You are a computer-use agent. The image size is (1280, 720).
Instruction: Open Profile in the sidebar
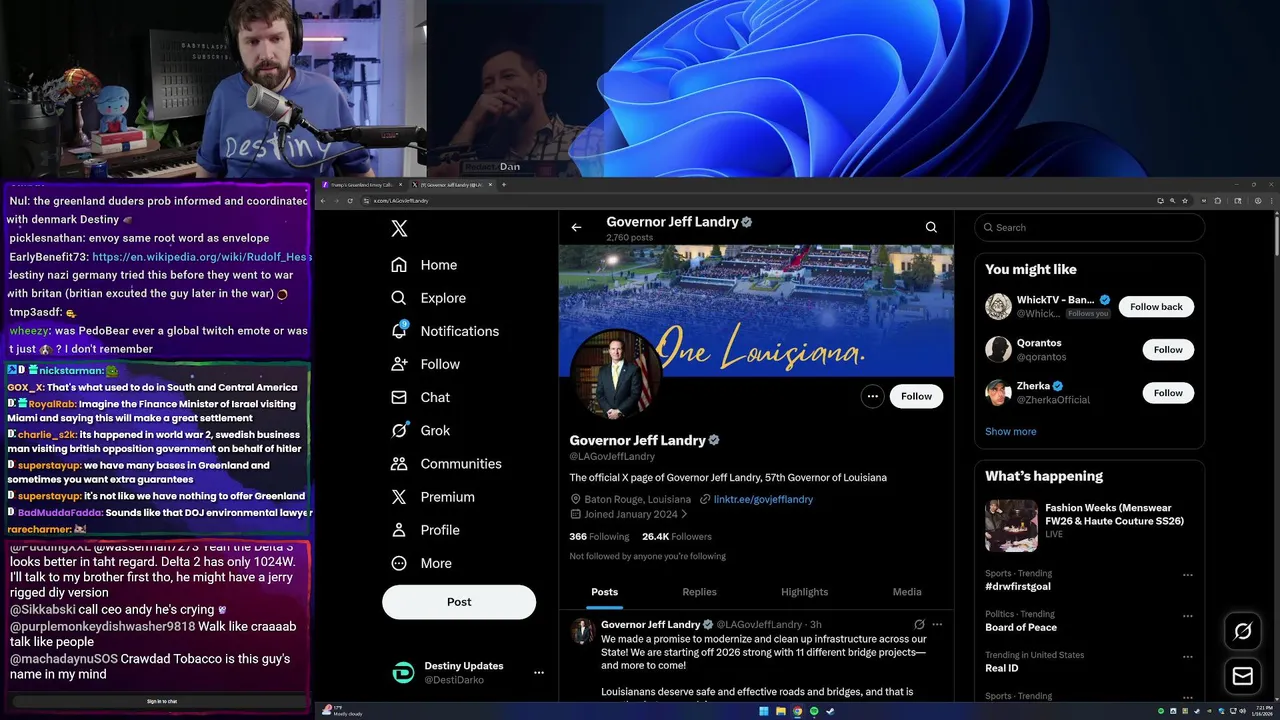coord(426,530)
